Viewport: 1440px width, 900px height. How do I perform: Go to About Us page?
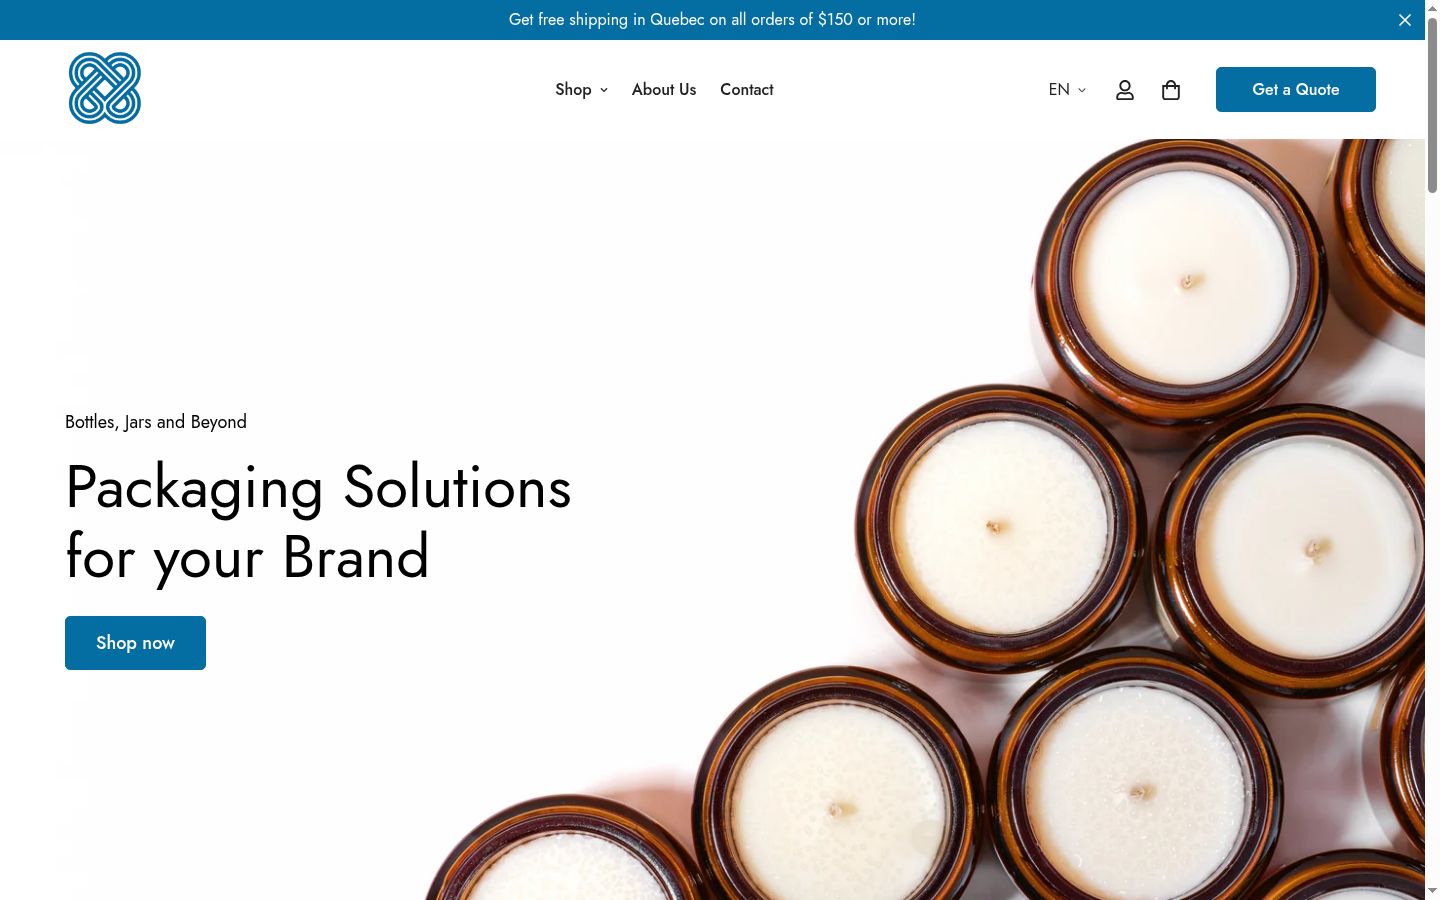tap(664, 90)
